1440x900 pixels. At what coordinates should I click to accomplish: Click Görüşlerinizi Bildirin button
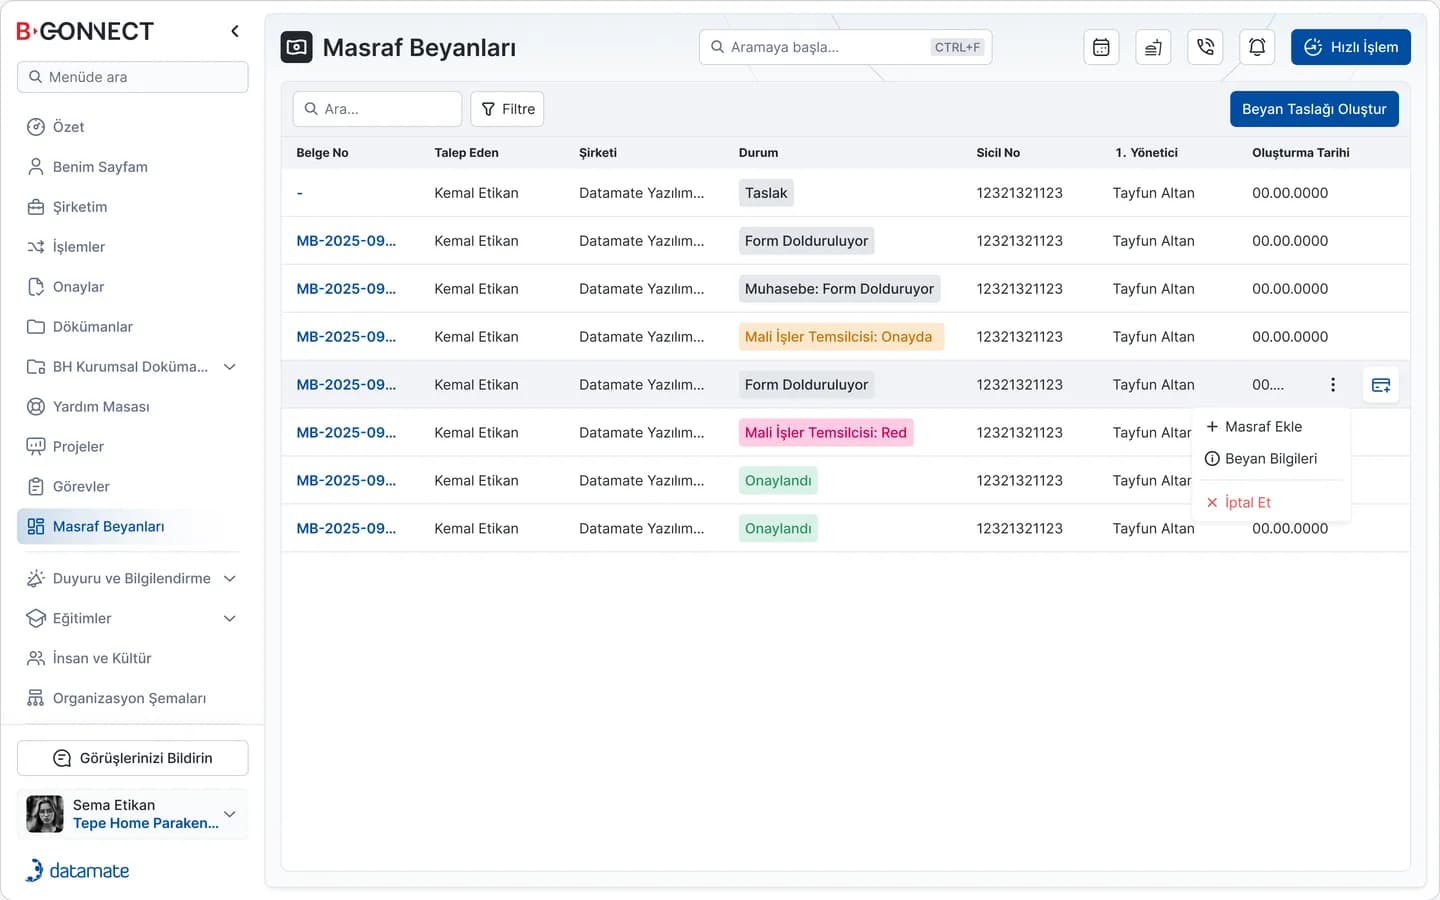pyautogui.click(x=132, y=758)
